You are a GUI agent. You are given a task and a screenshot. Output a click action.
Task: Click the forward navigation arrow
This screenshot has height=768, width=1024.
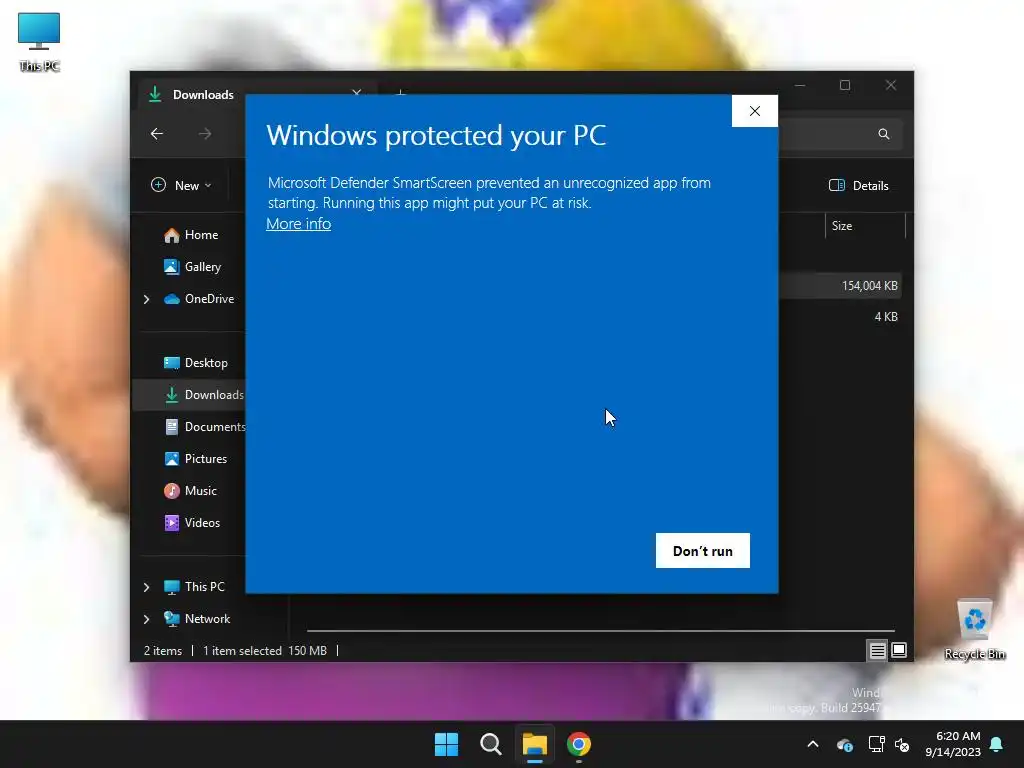point(205,134)
